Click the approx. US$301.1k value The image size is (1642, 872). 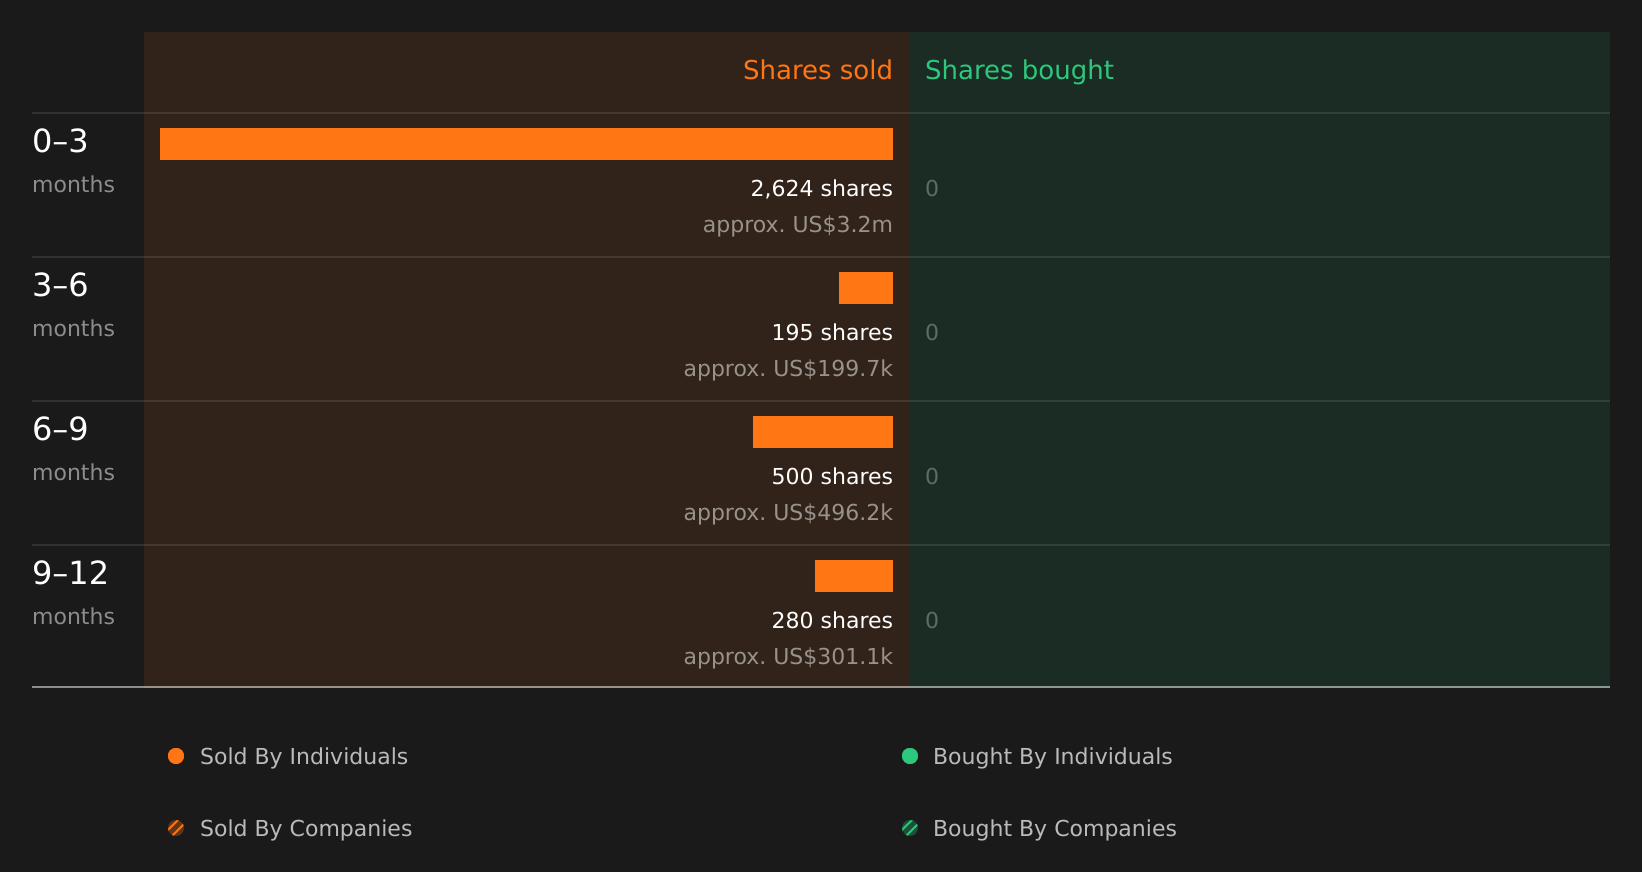(788, 657)
